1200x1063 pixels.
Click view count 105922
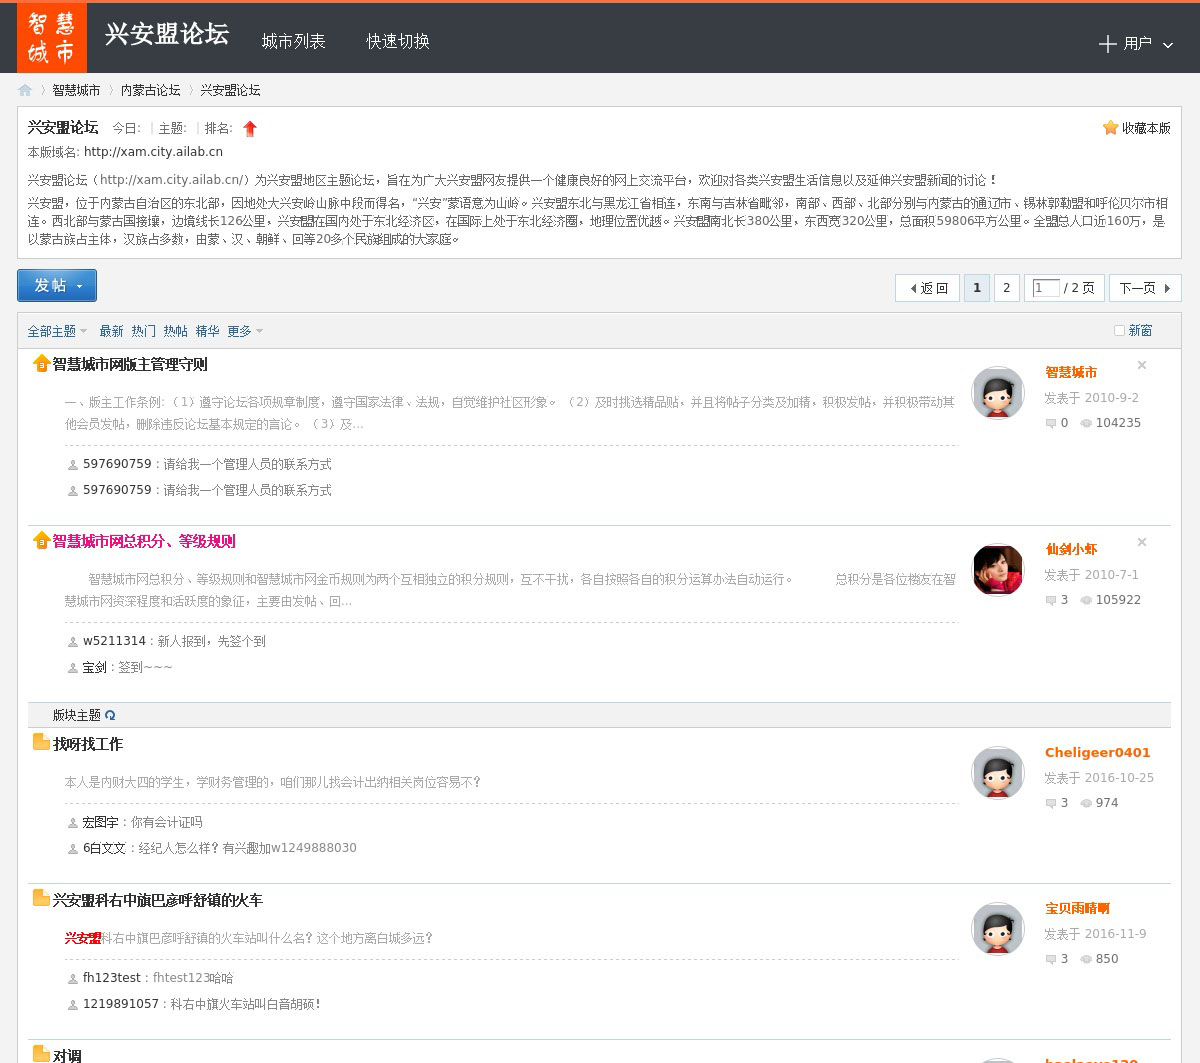coord(1118,600)
